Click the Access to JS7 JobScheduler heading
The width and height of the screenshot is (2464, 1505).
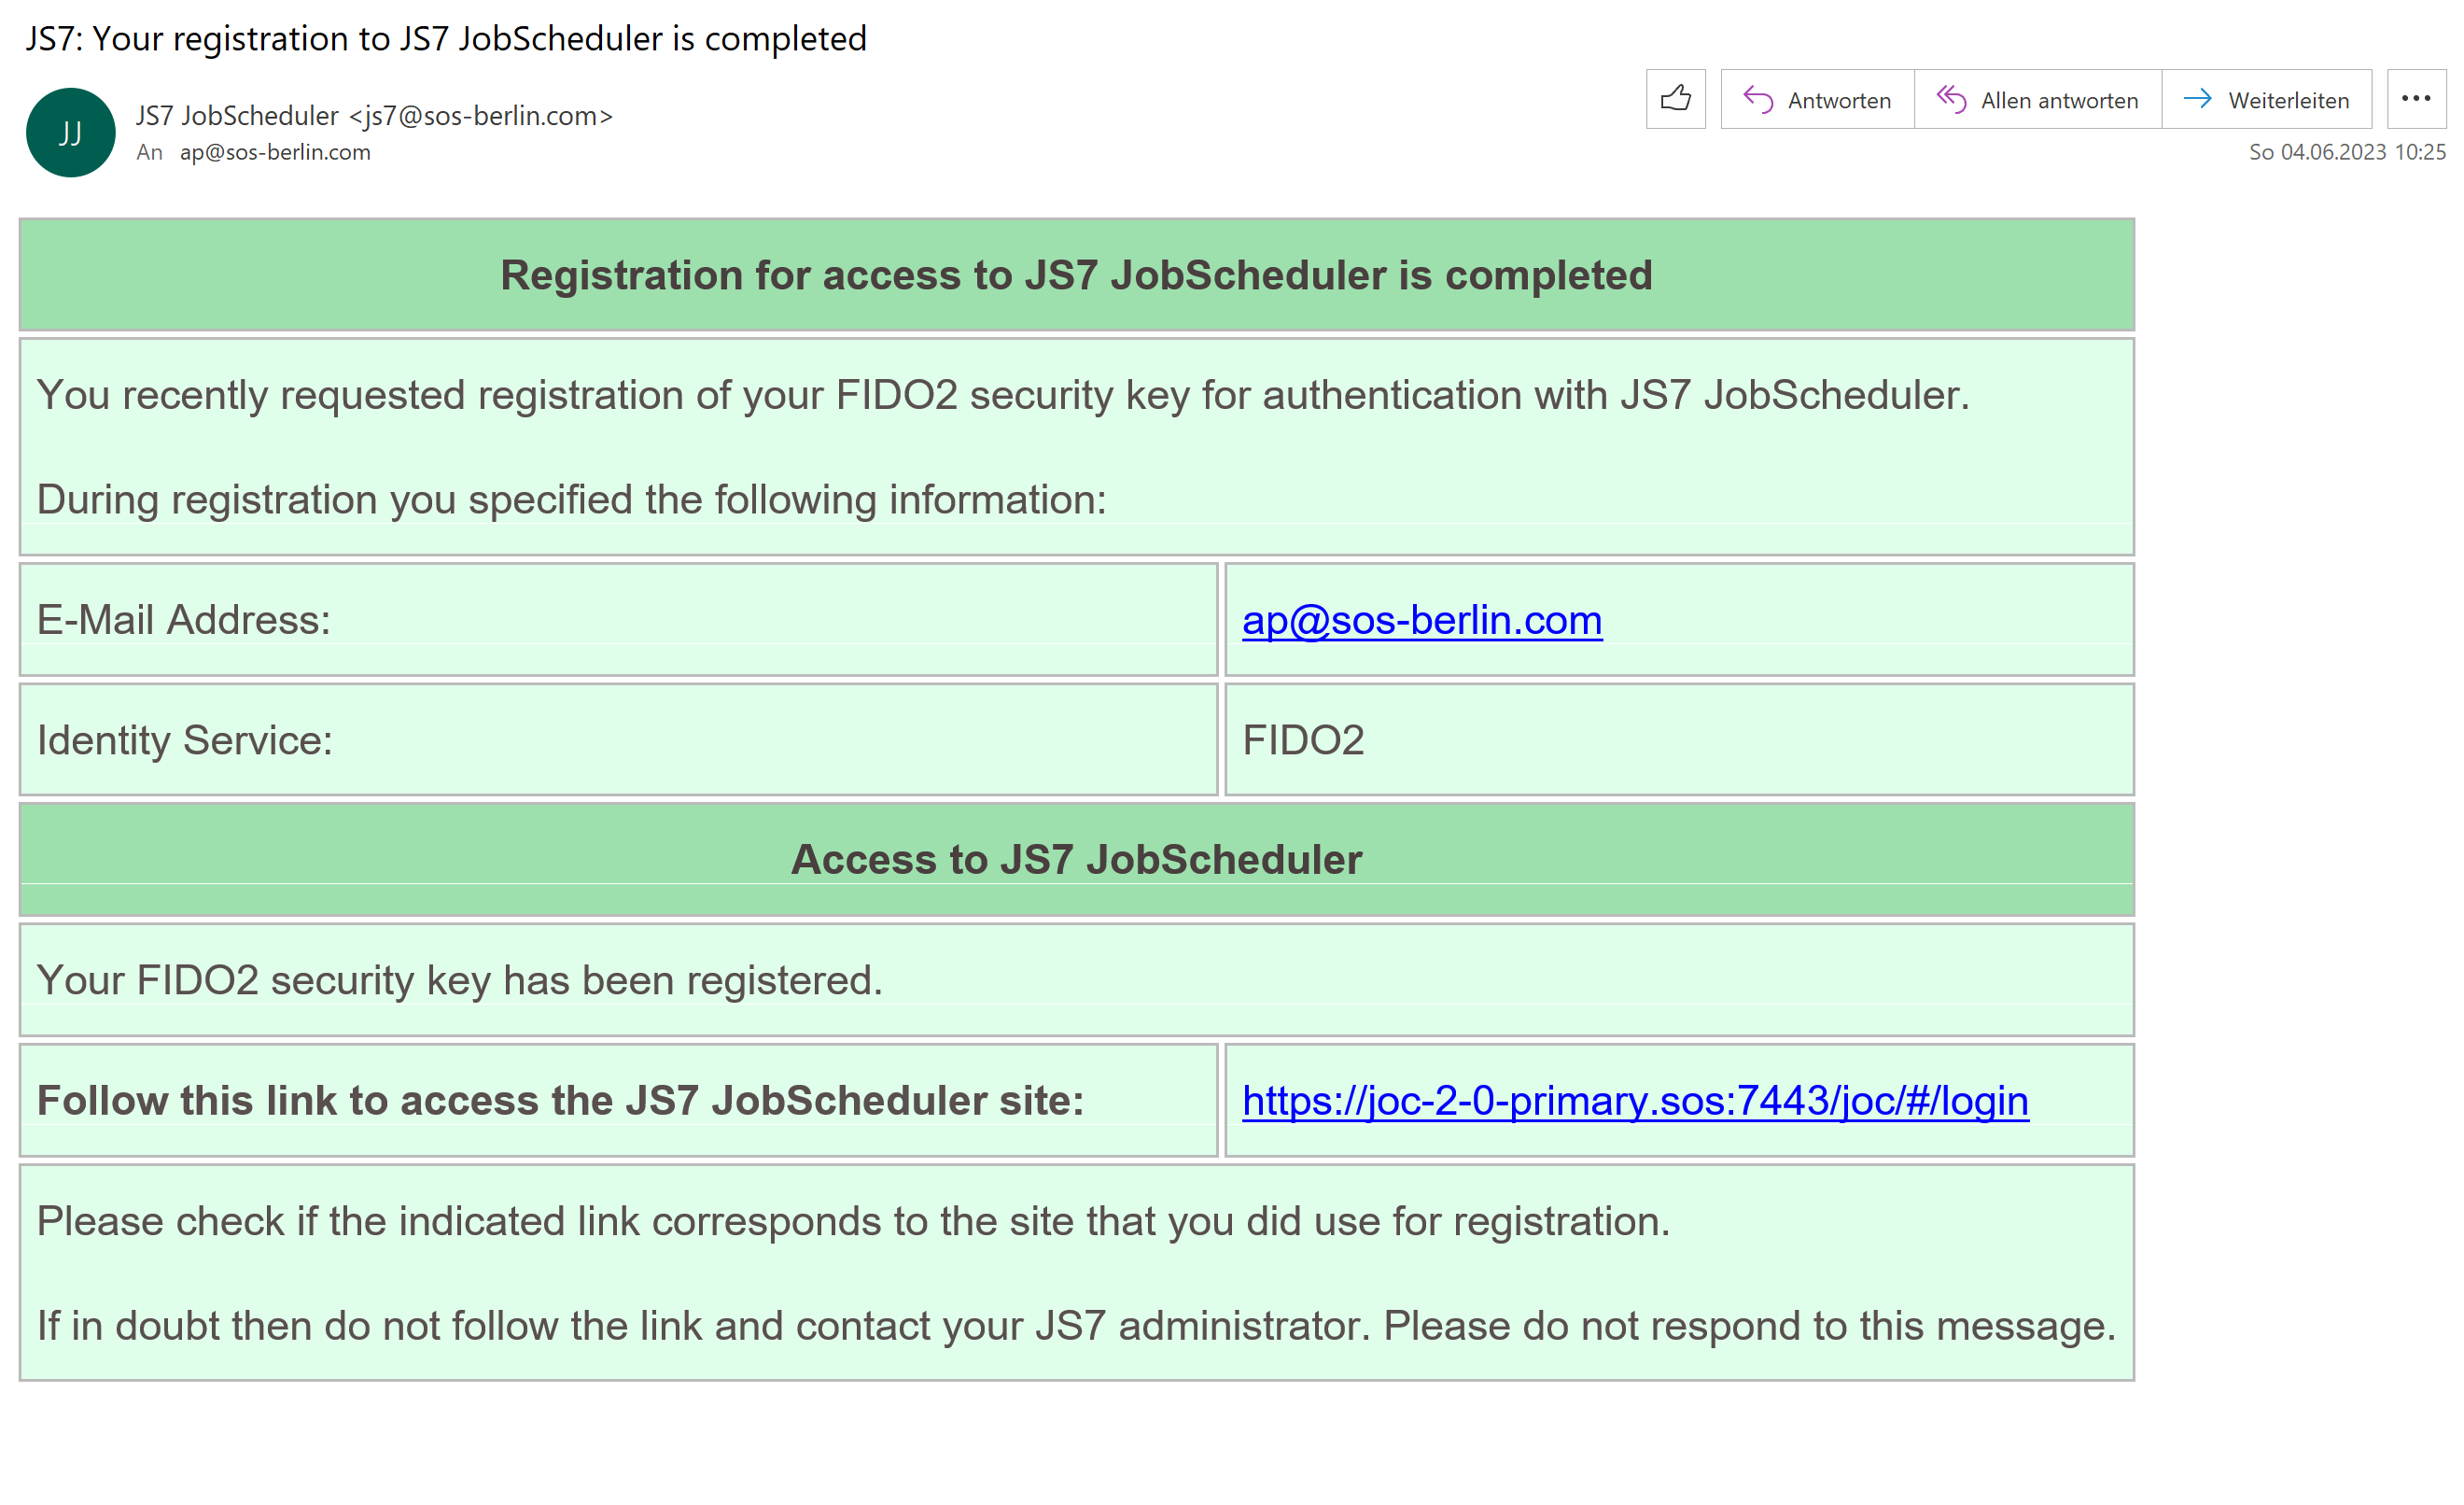(x=1077, y=860)
